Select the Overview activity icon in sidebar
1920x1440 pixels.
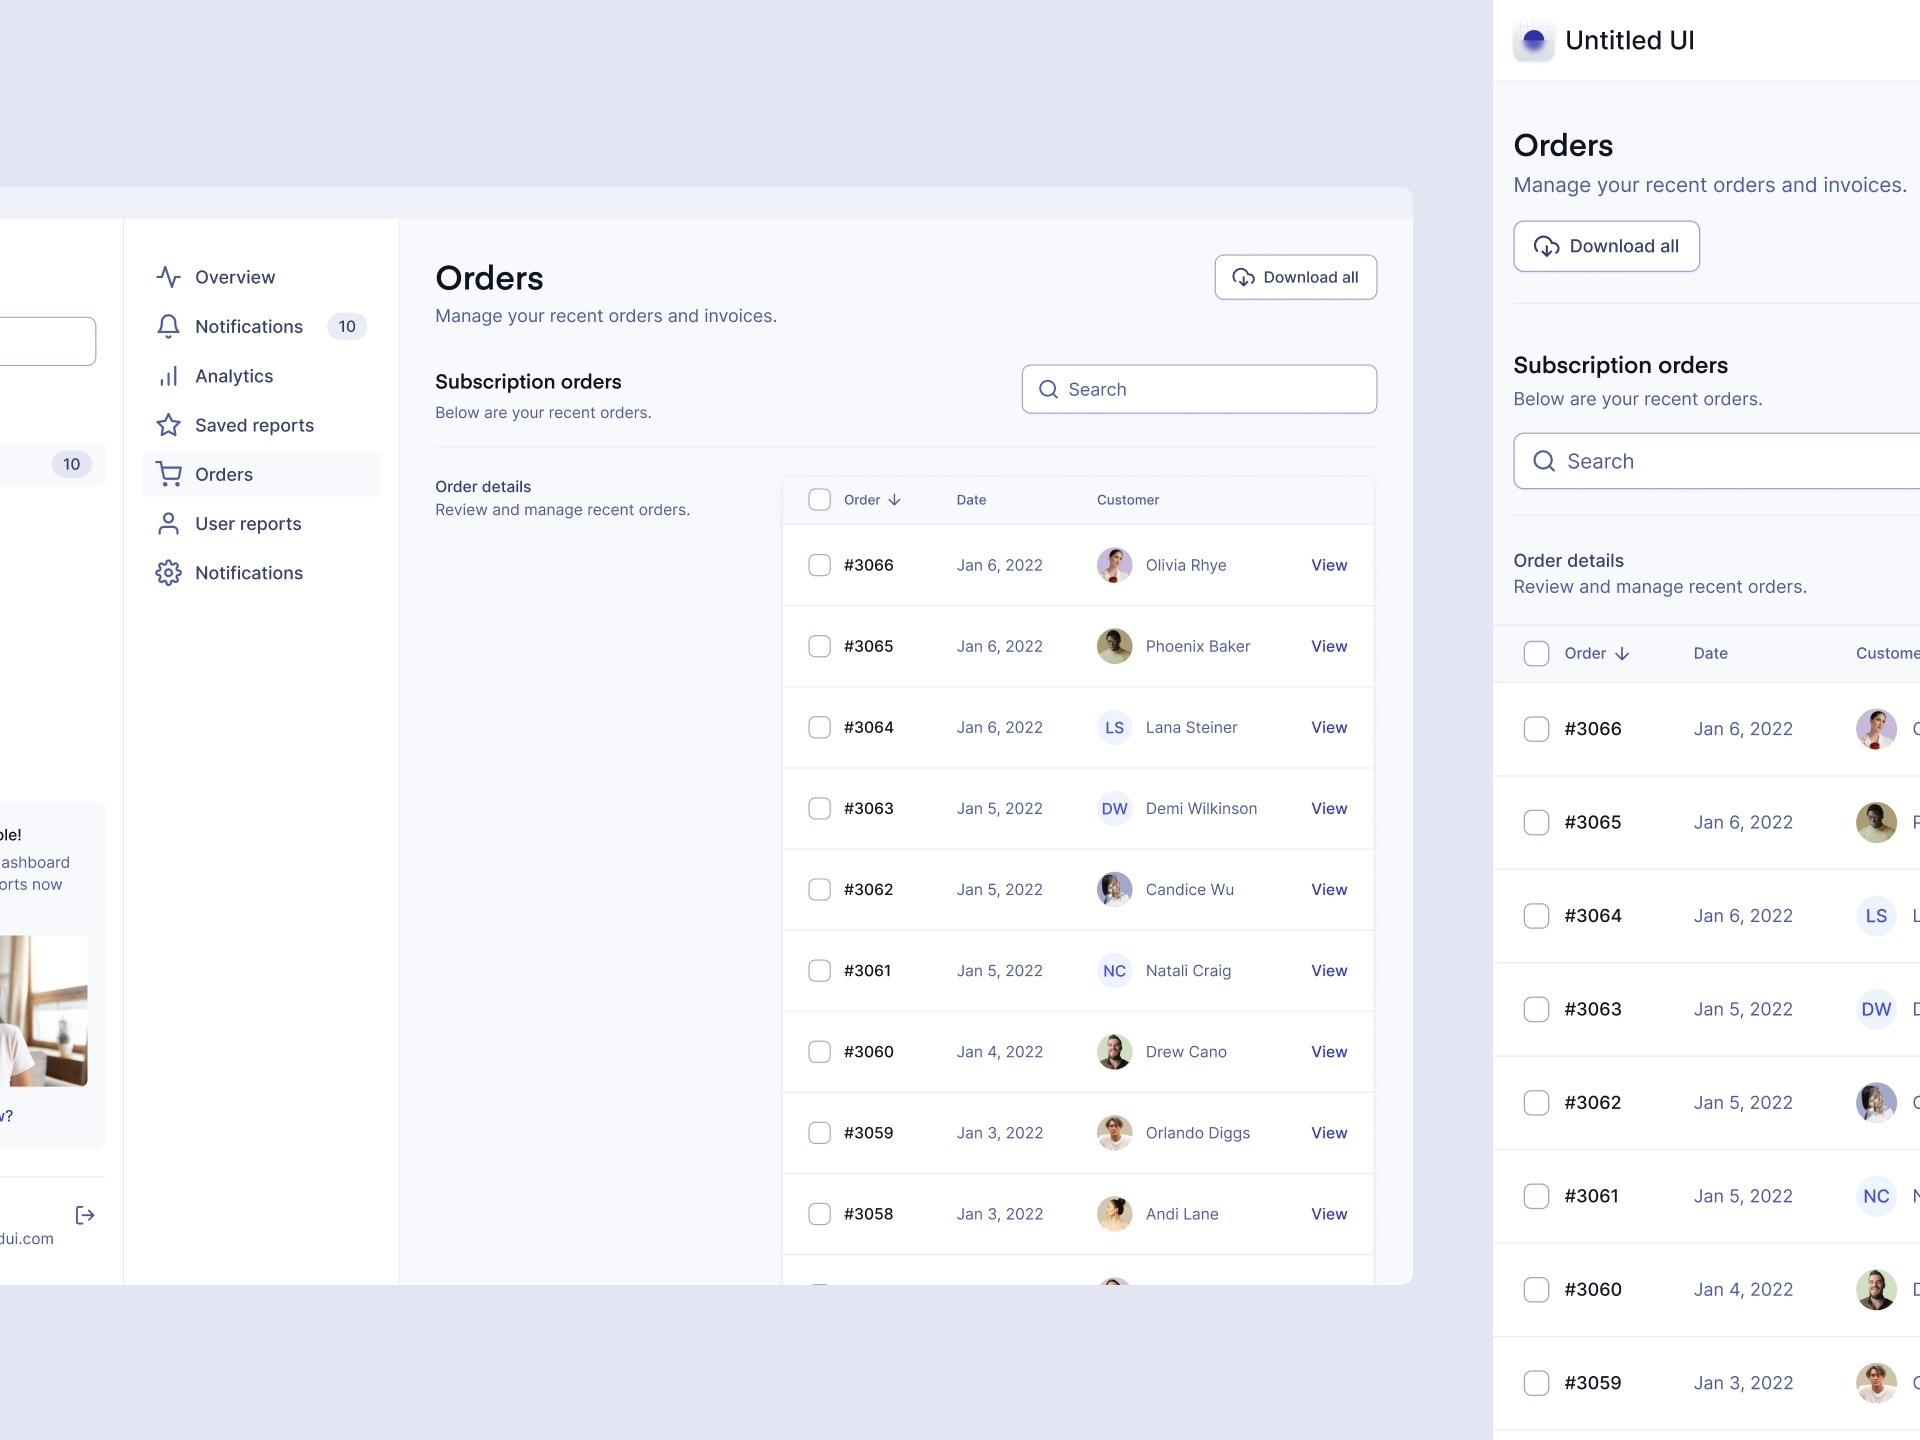coord(168,277)
